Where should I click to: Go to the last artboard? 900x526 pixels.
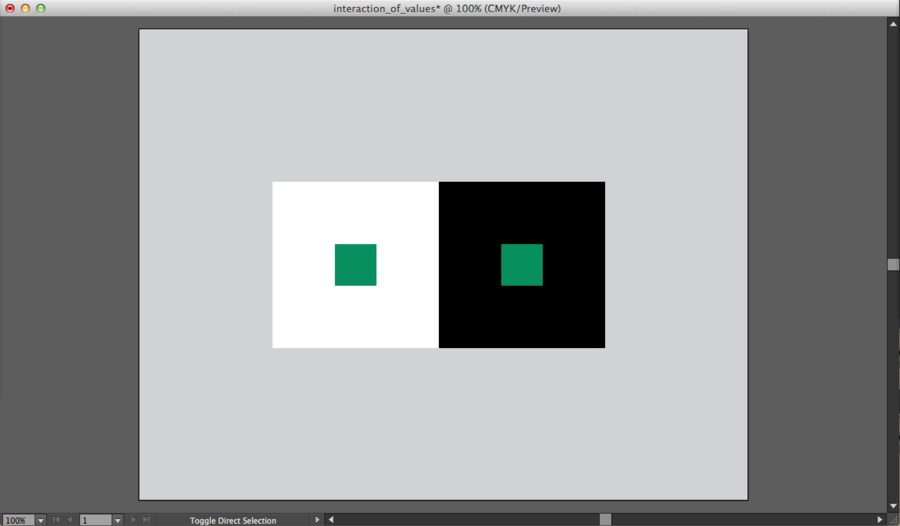click(x=146, y=520)
